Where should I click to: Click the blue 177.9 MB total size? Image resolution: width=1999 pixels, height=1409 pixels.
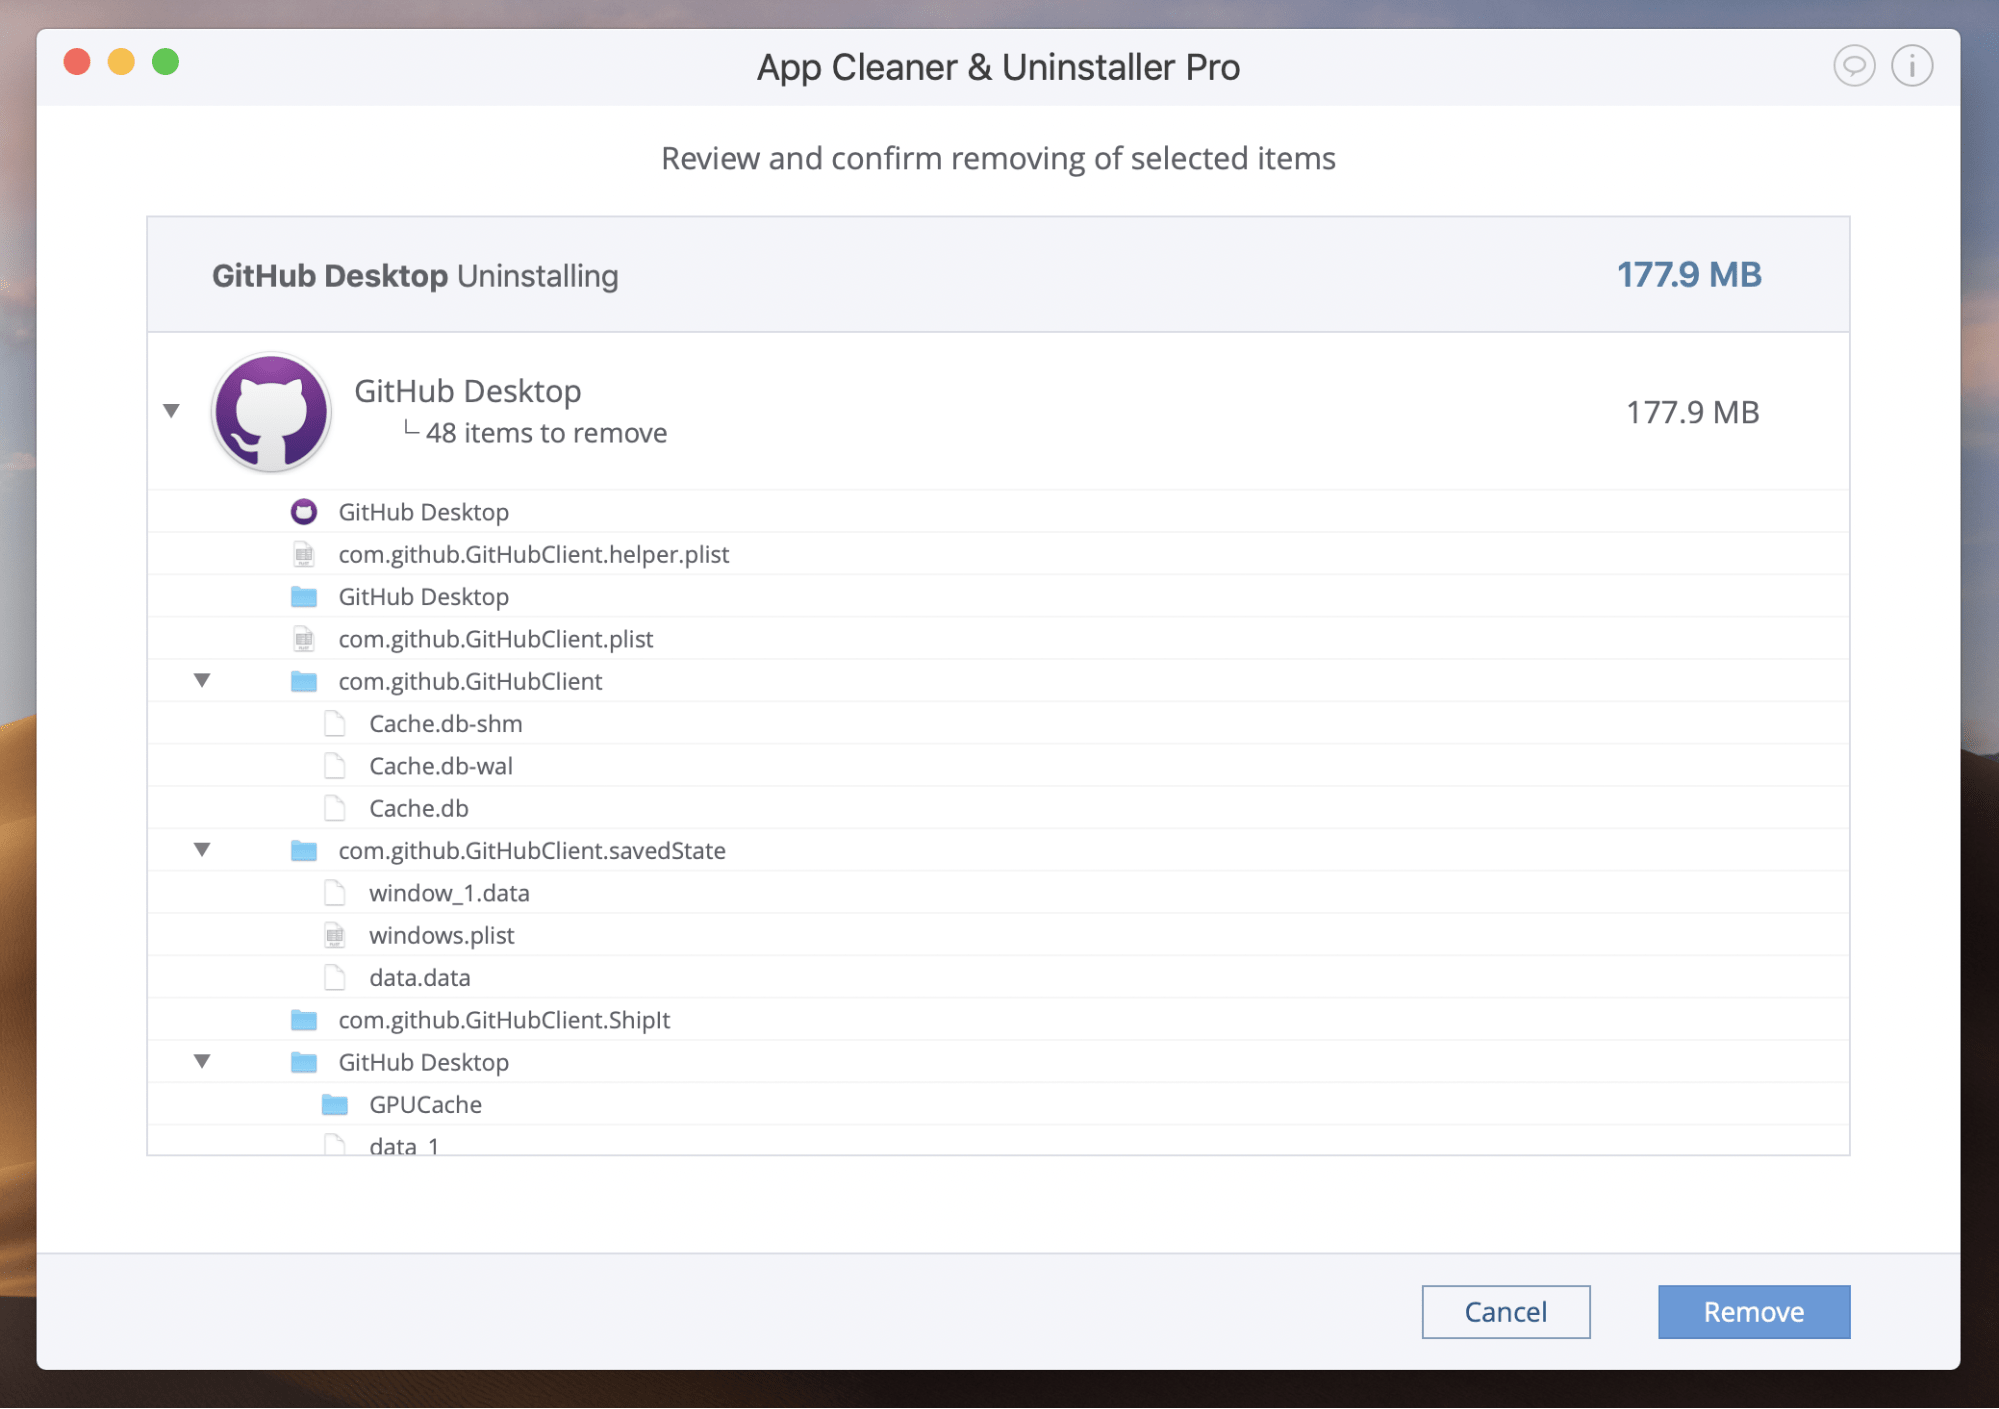[1689, 274]
